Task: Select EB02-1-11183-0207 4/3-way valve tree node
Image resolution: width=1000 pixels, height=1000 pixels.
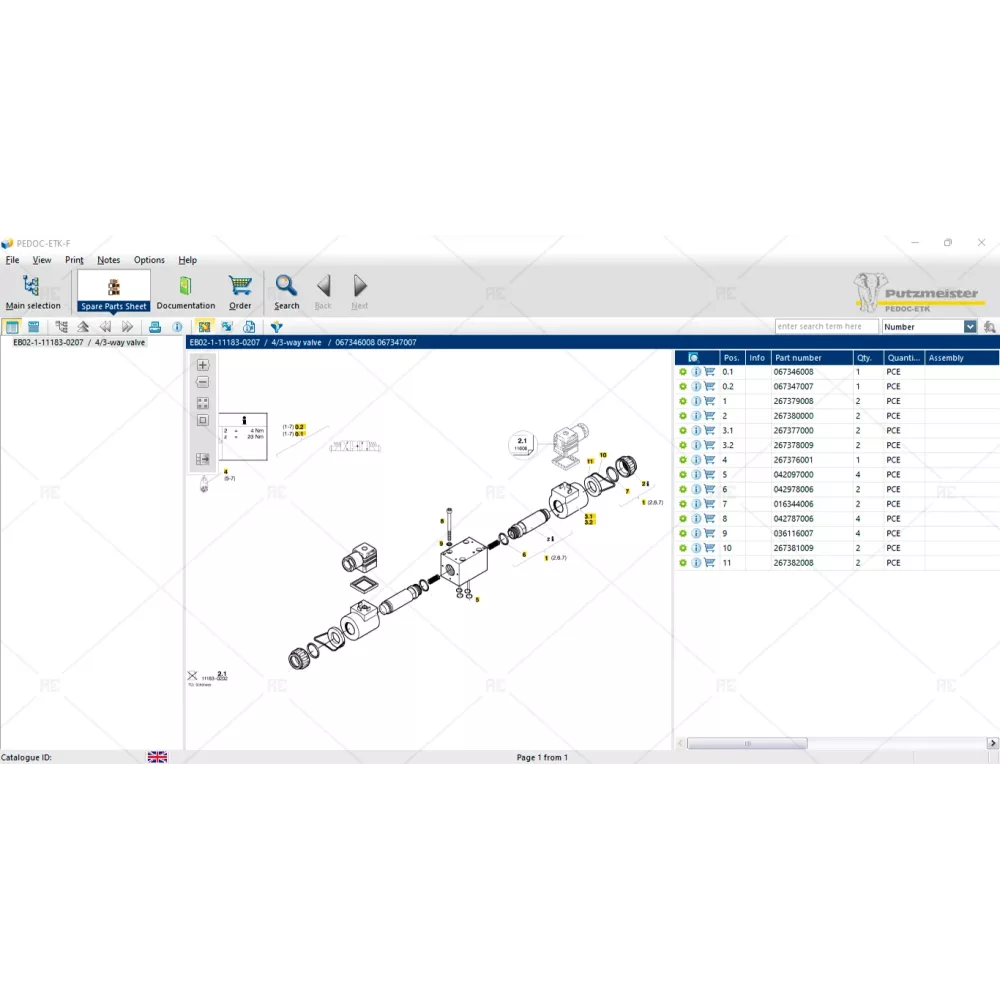Action: click(79, 343)
